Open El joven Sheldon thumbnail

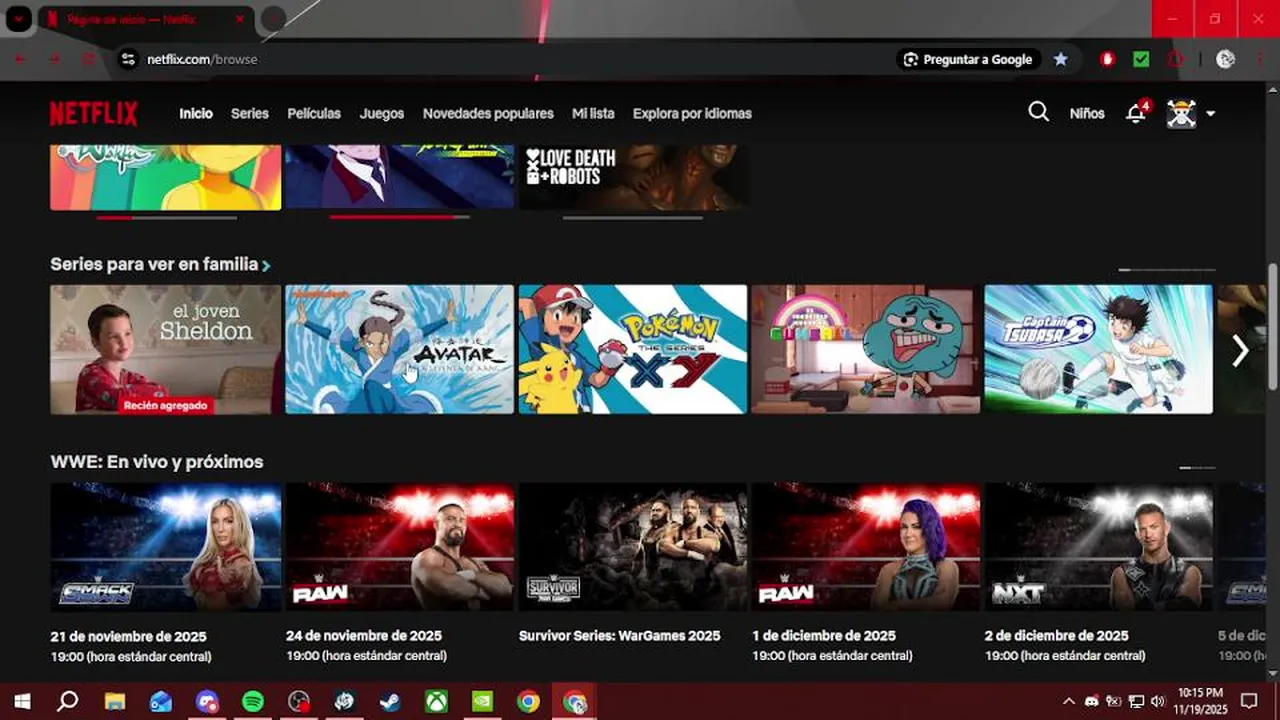[166, 349]
